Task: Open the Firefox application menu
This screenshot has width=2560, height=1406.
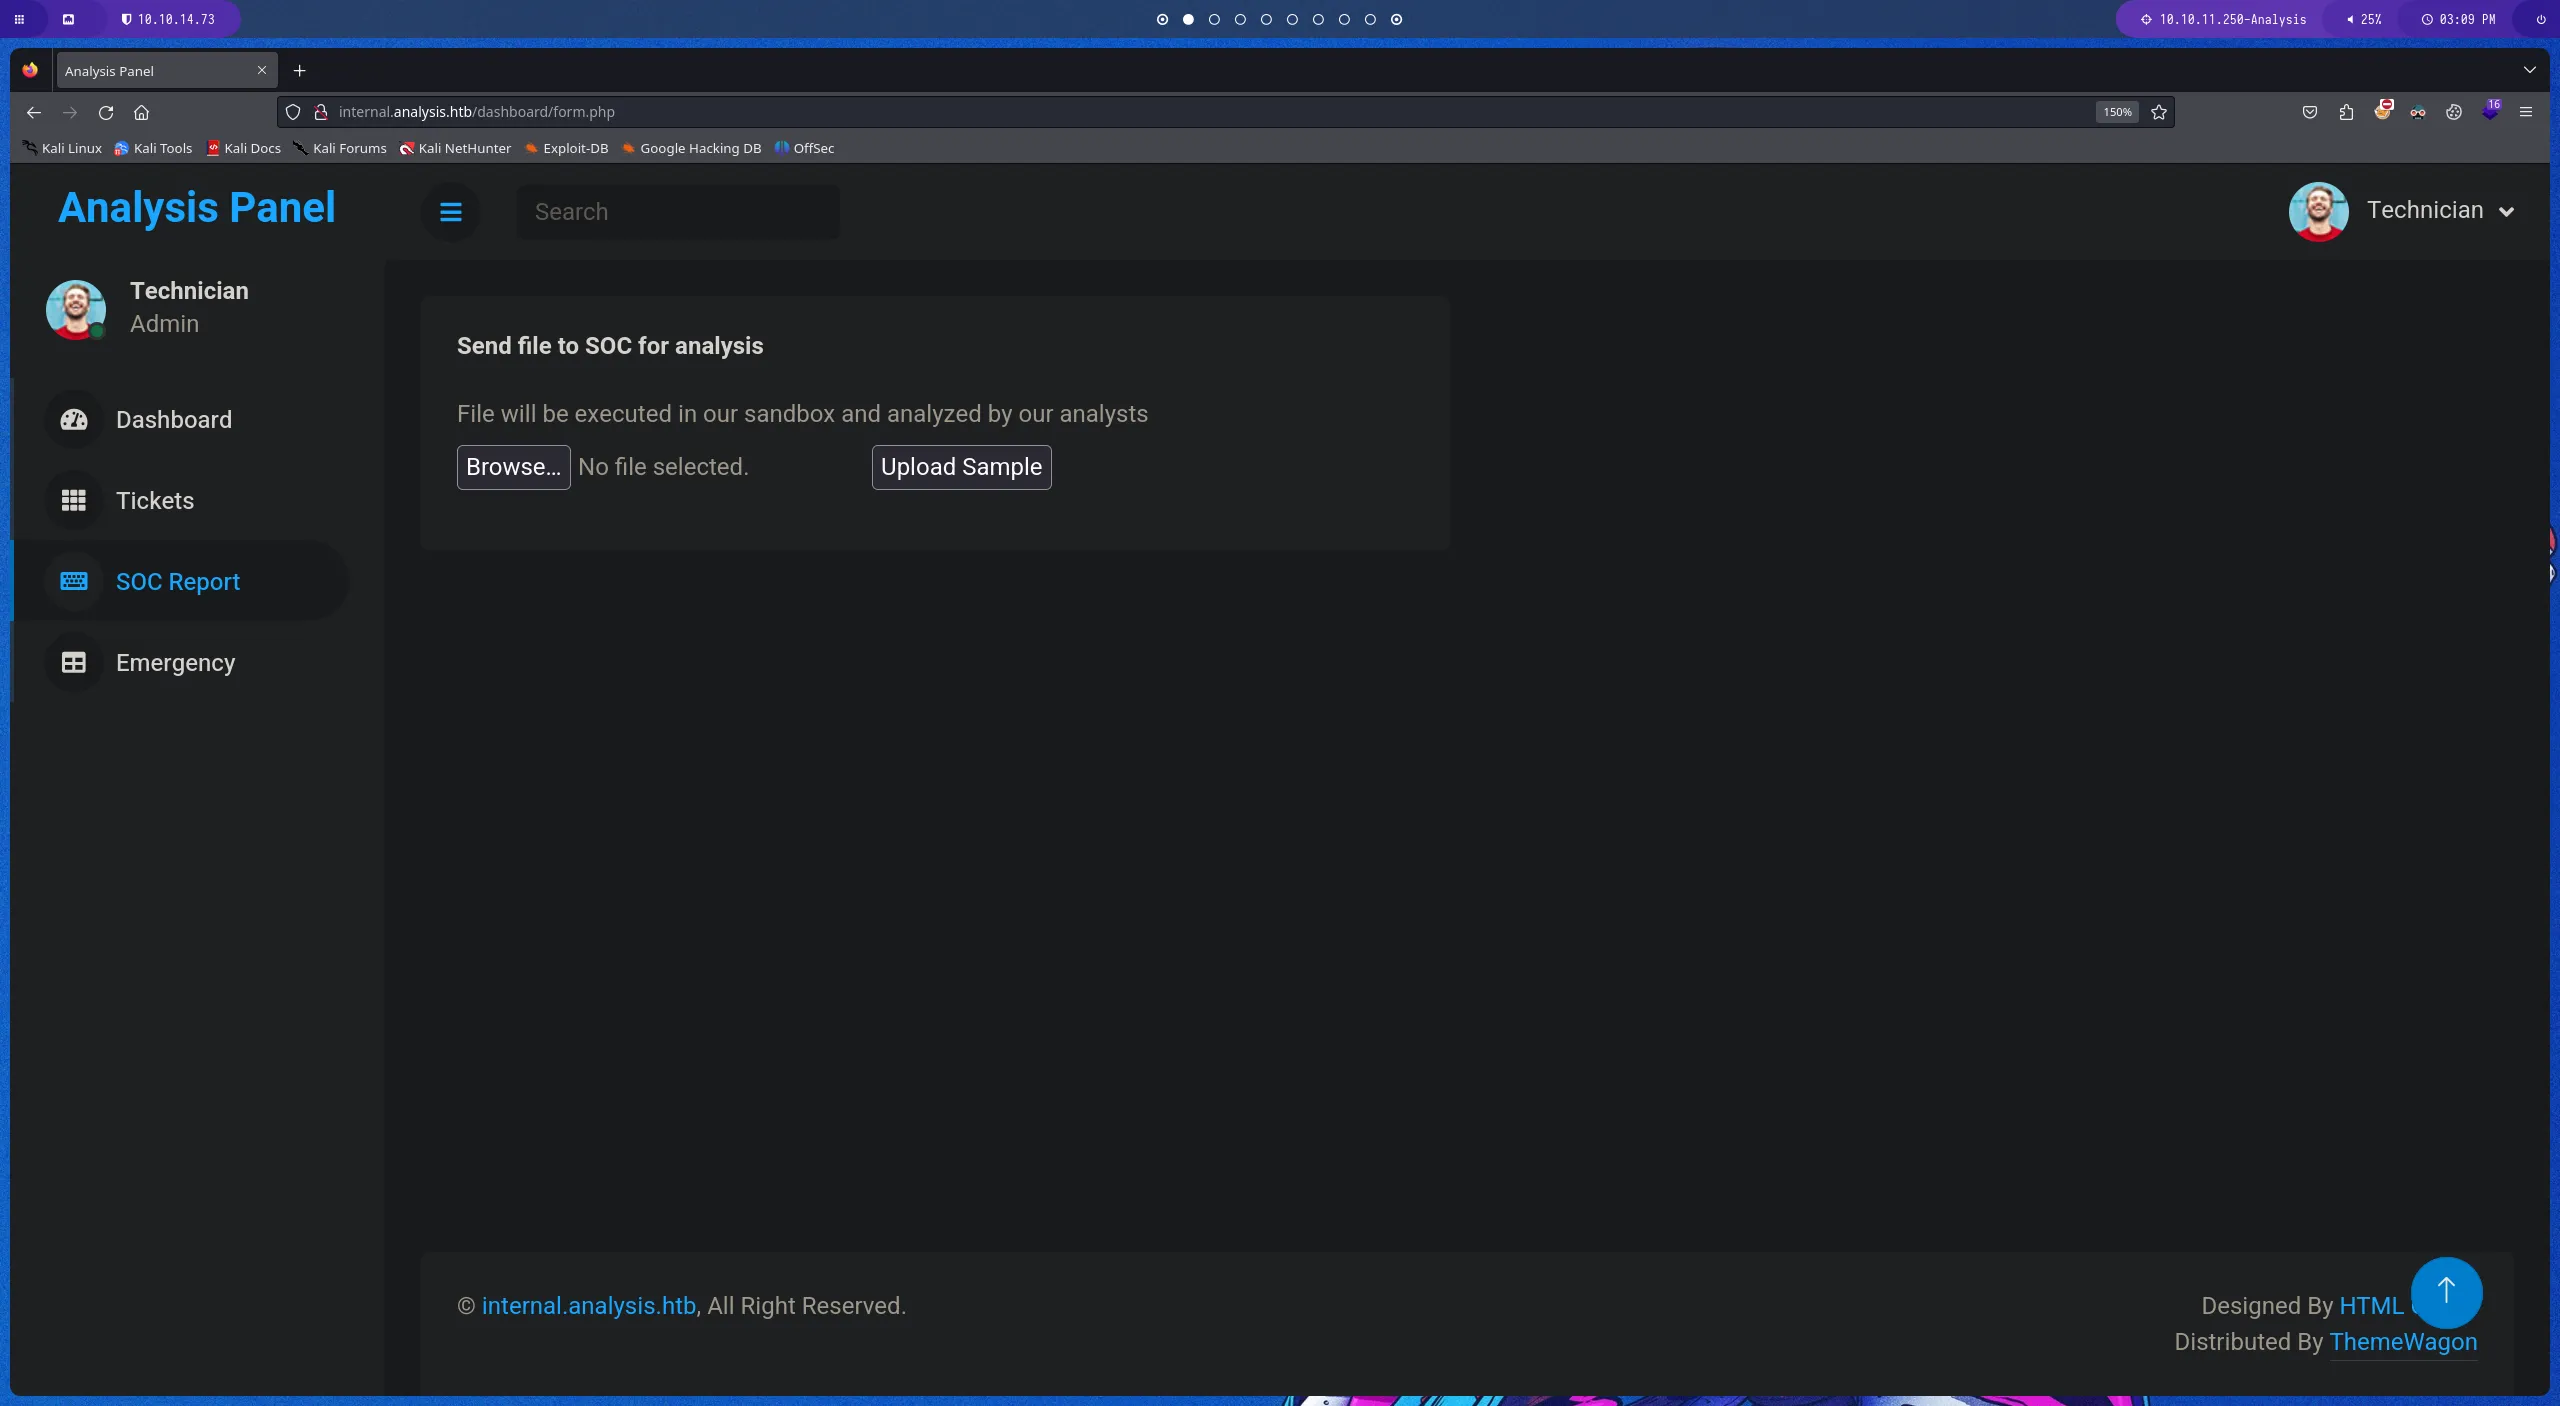Action: [2526, 112]
